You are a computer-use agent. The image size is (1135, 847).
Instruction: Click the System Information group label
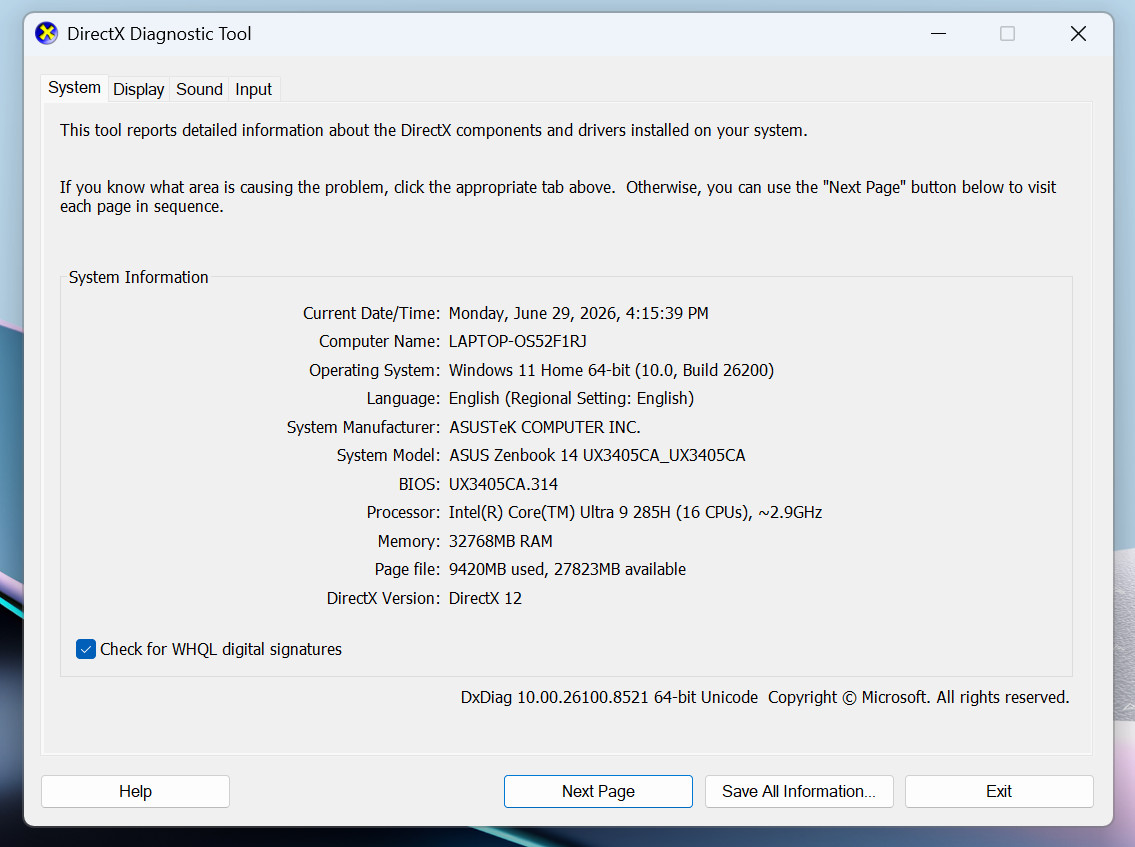pos(138,277)
